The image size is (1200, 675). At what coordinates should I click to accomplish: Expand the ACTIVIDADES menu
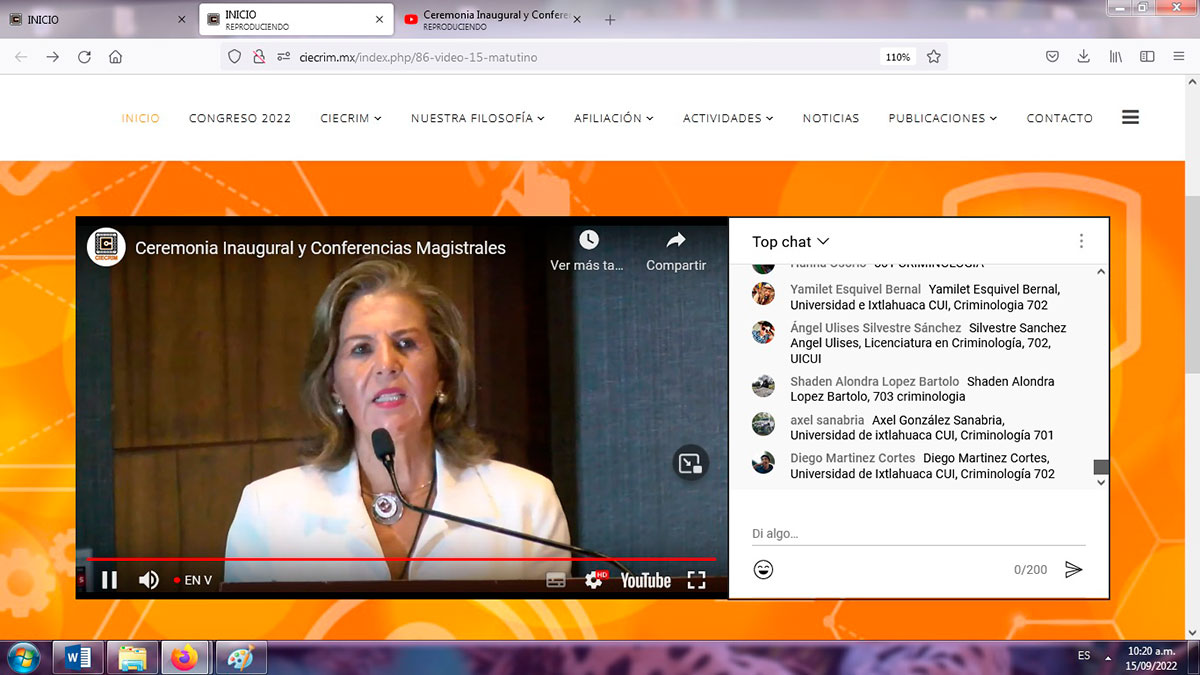tap(728, 118)
